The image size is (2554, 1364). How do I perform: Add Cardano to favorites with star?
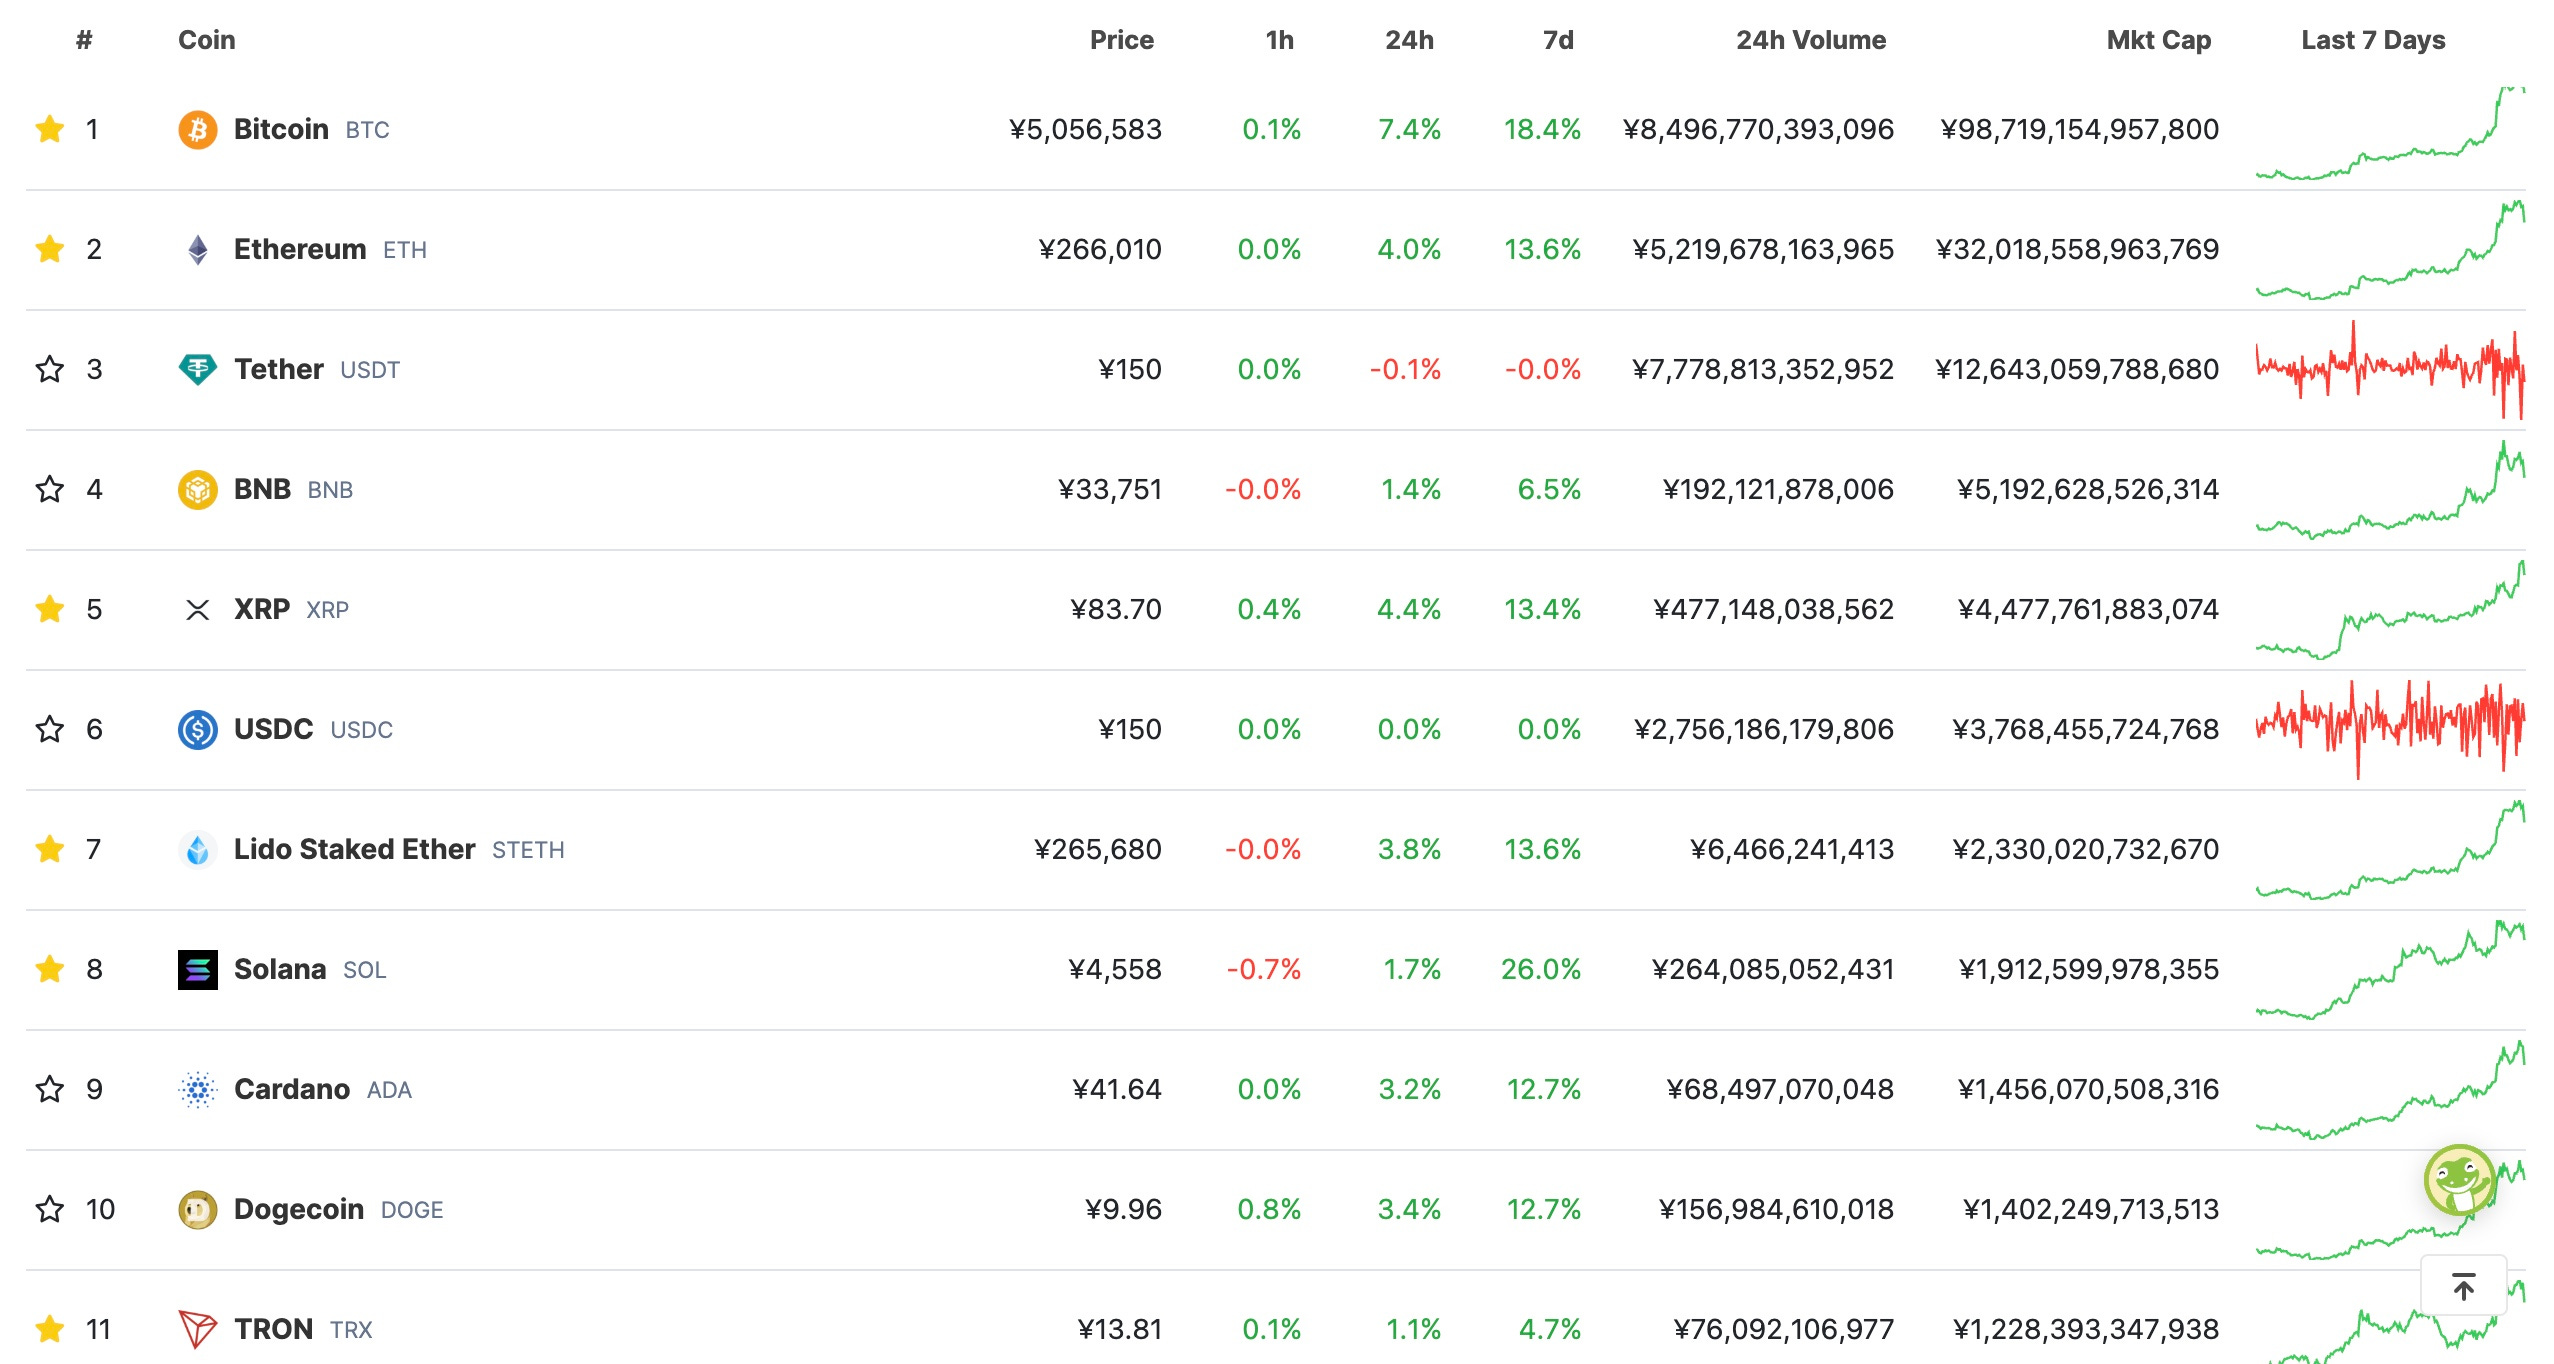tap(50, 1089)
